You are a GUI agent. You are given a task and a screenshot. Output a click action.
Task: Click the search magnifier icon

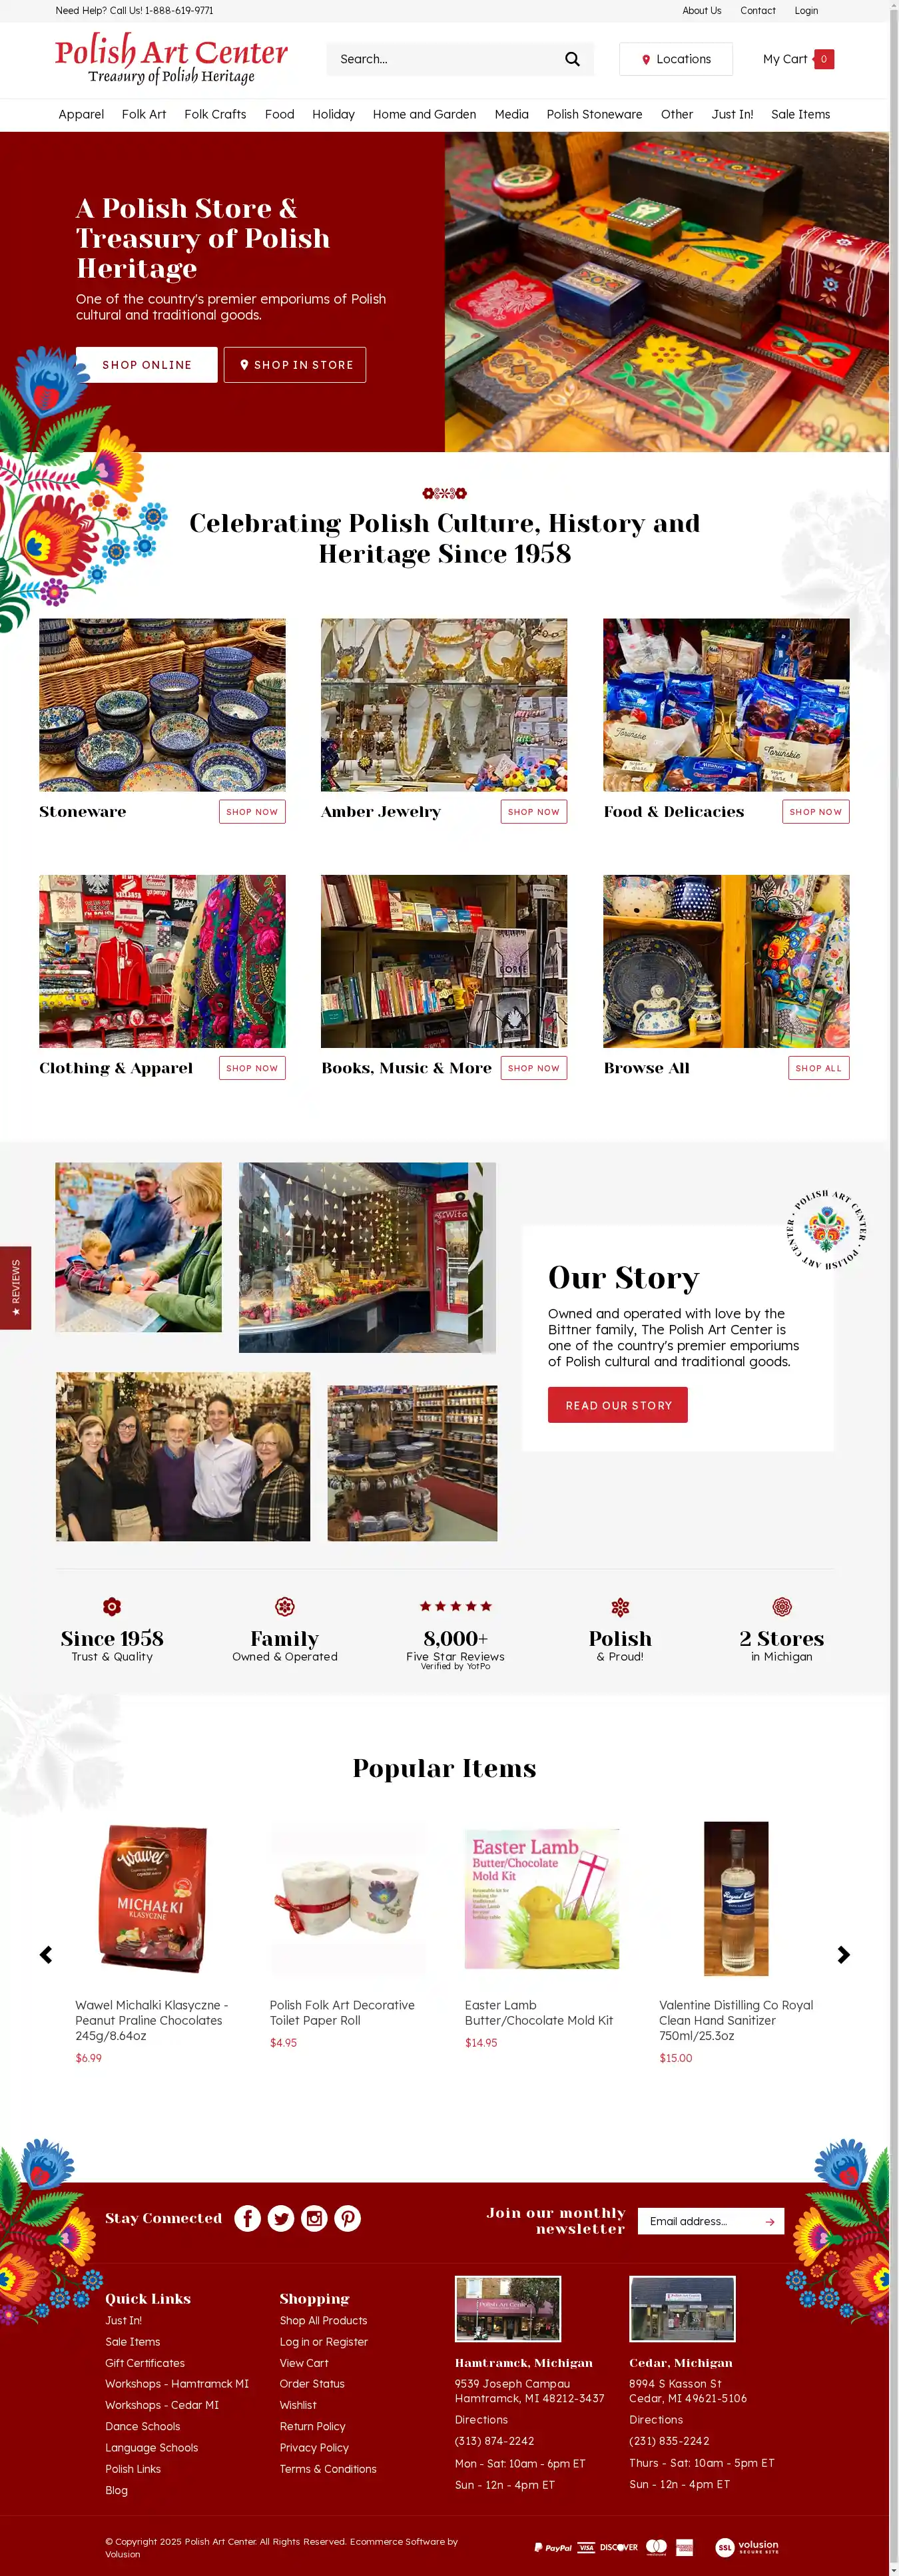[572, 59]
